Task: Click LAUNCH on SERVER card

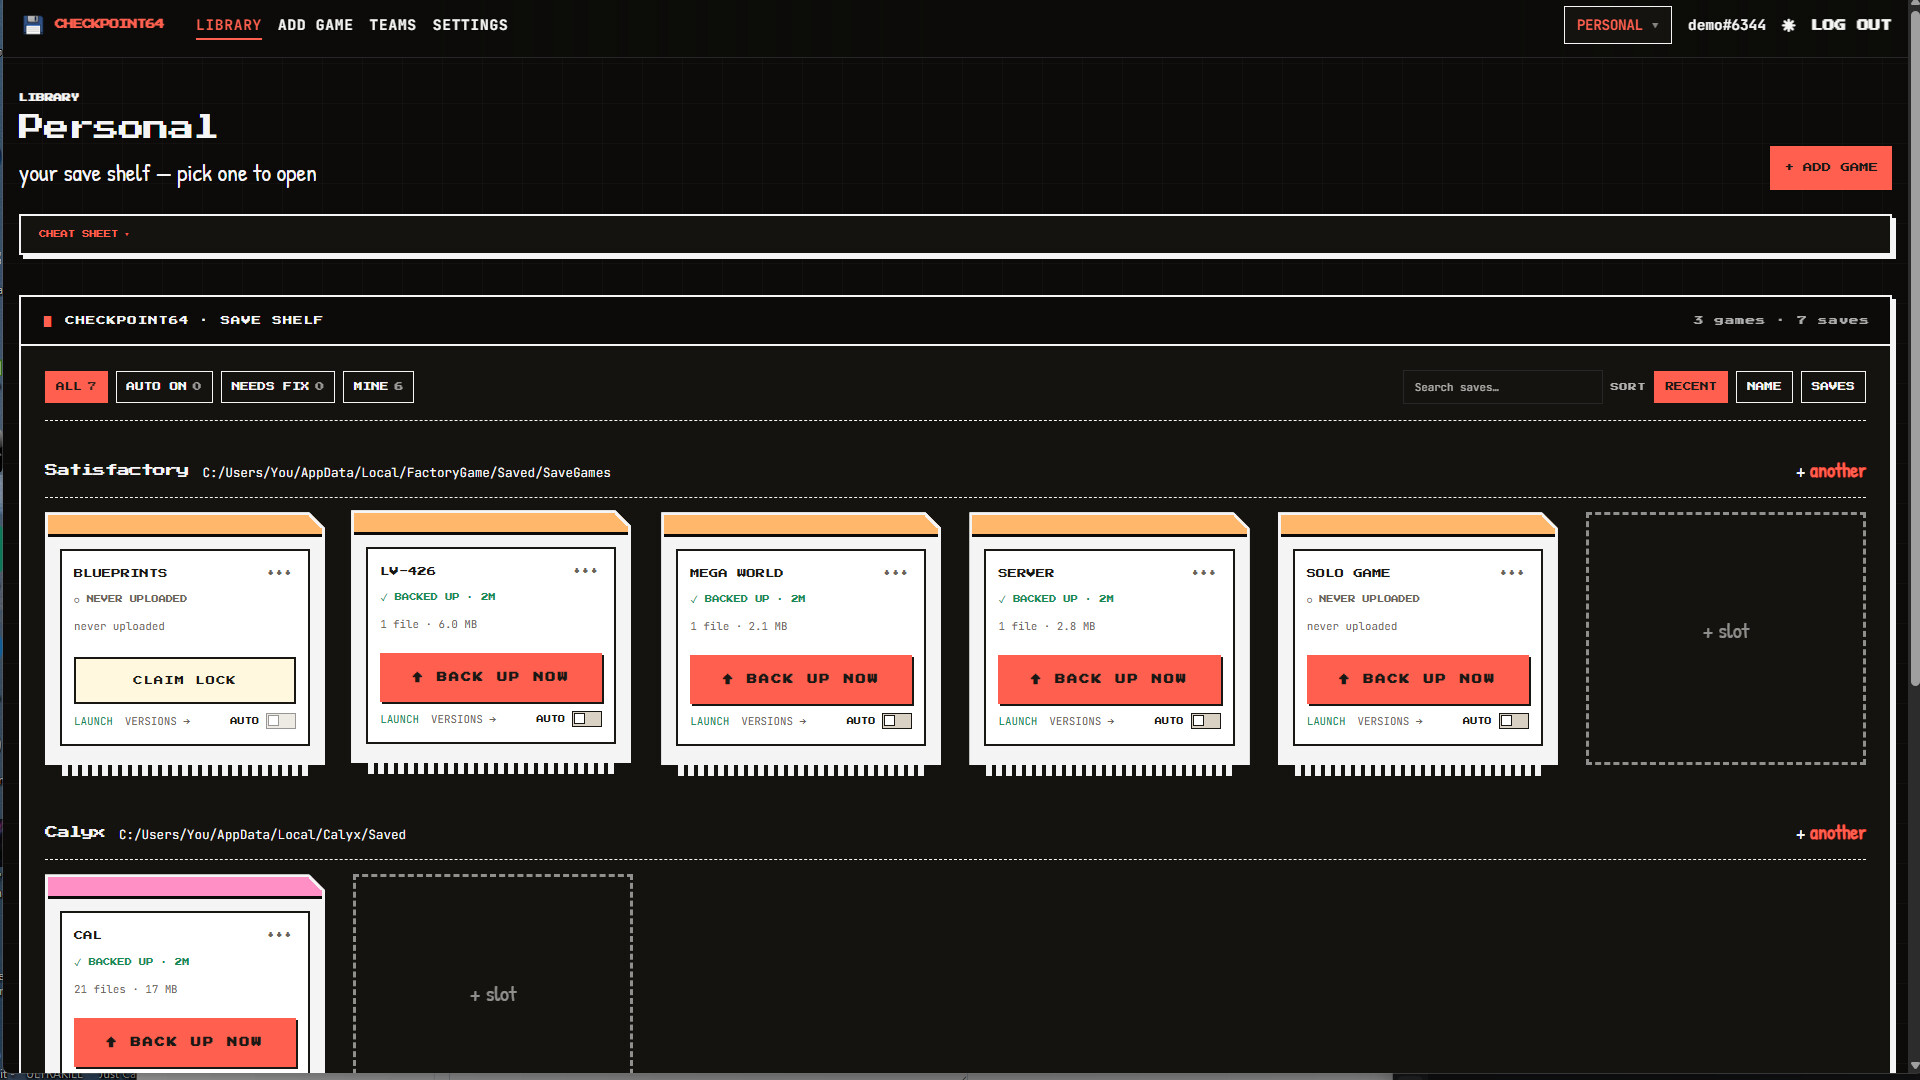Action: [x=1017, y=722]
